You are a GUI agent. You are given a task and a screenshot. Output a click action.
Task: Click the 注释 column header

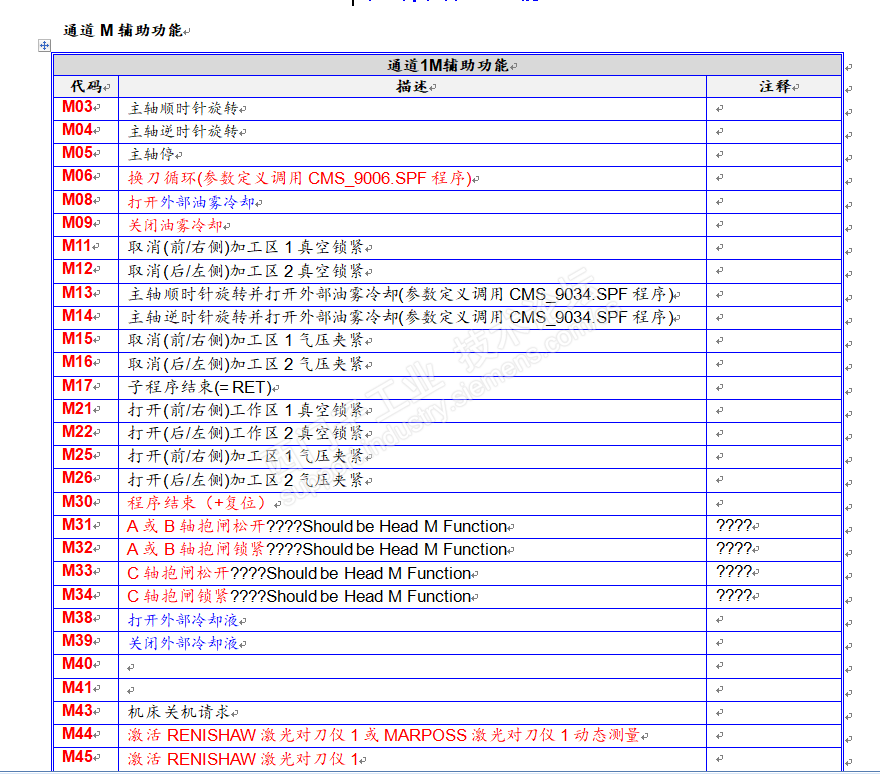click(775, 86)
